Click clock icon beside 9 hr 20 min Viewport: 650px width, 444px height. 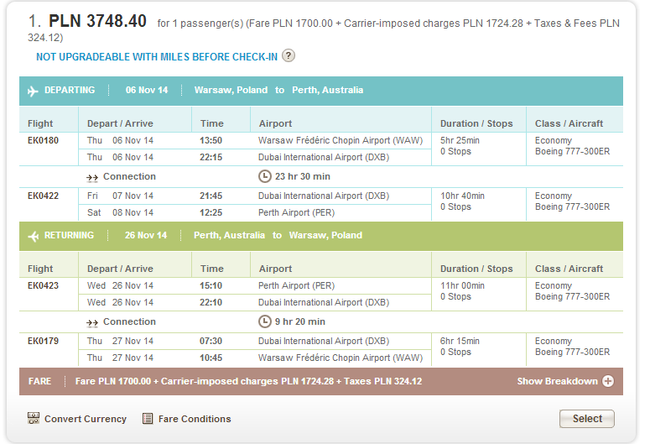point(265,322)
